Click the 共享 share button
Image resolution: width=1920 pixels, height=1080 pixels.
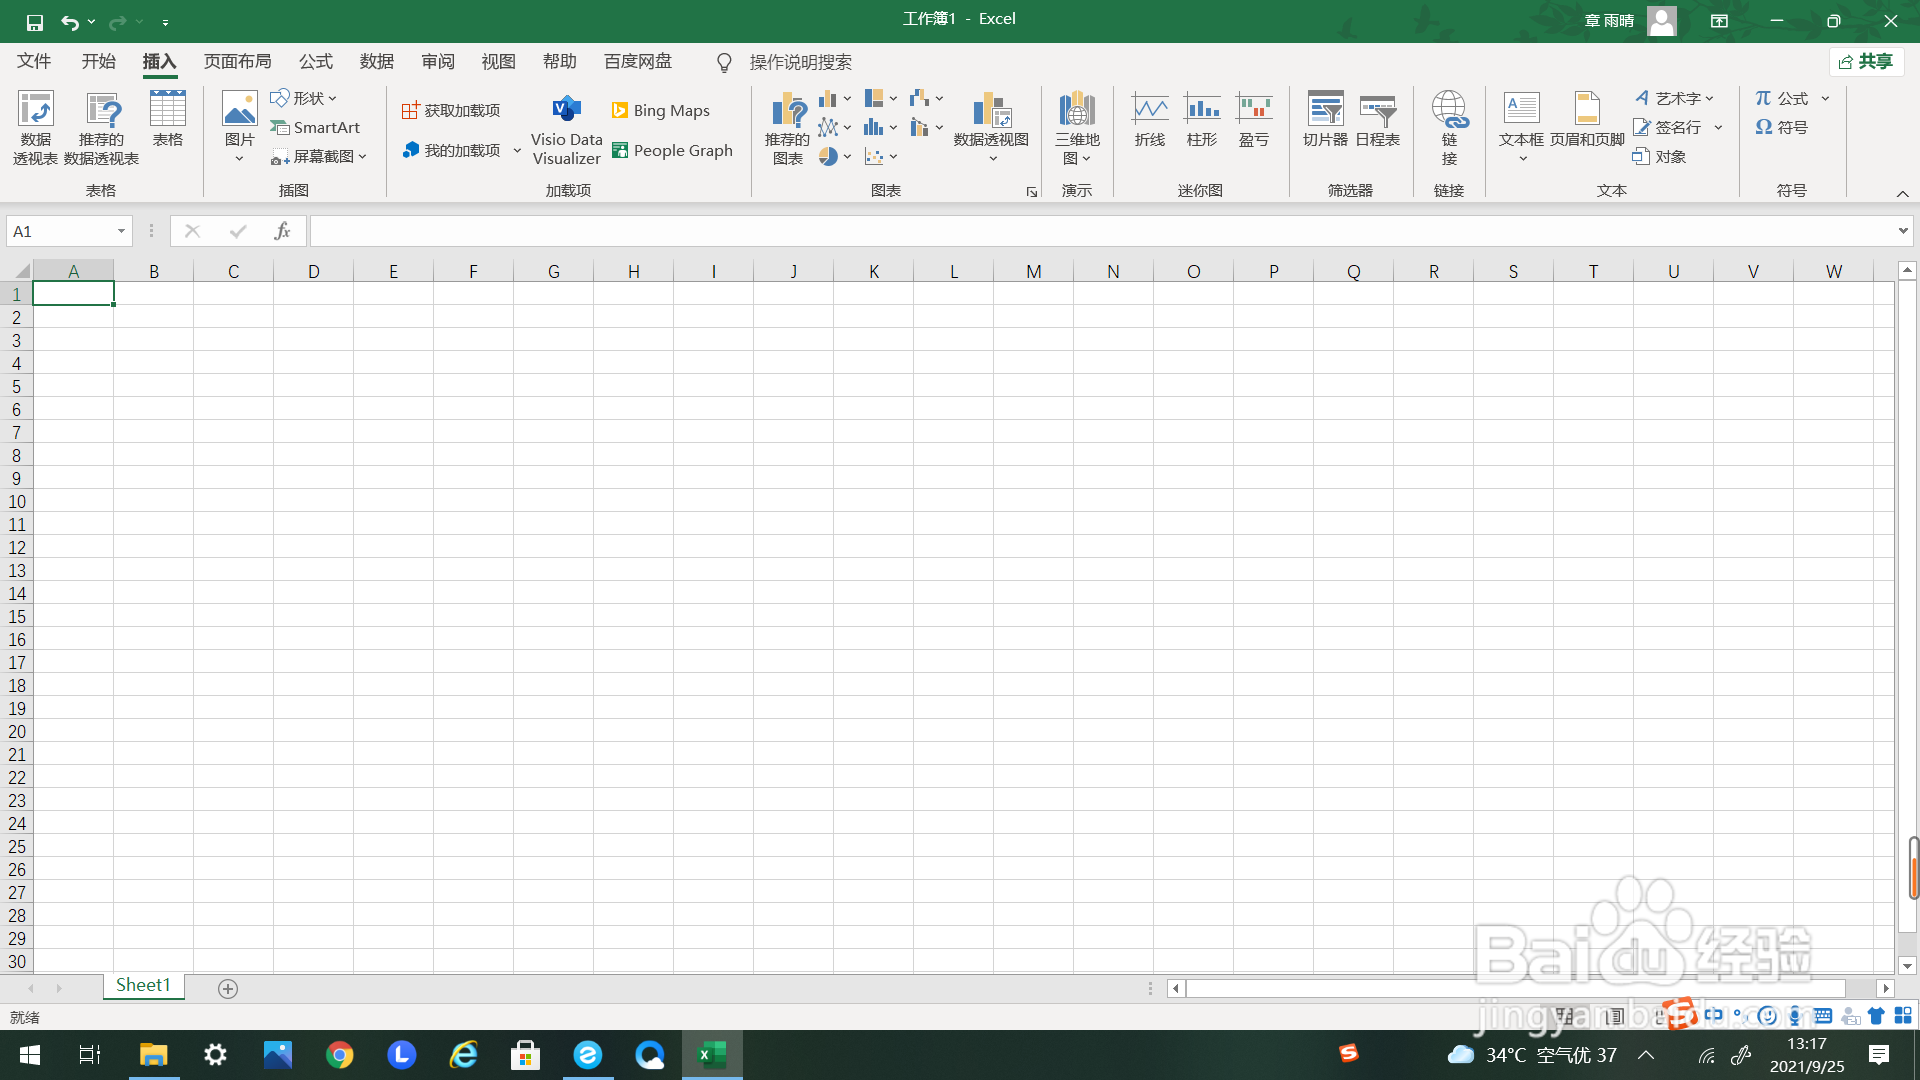(1866, 62)
